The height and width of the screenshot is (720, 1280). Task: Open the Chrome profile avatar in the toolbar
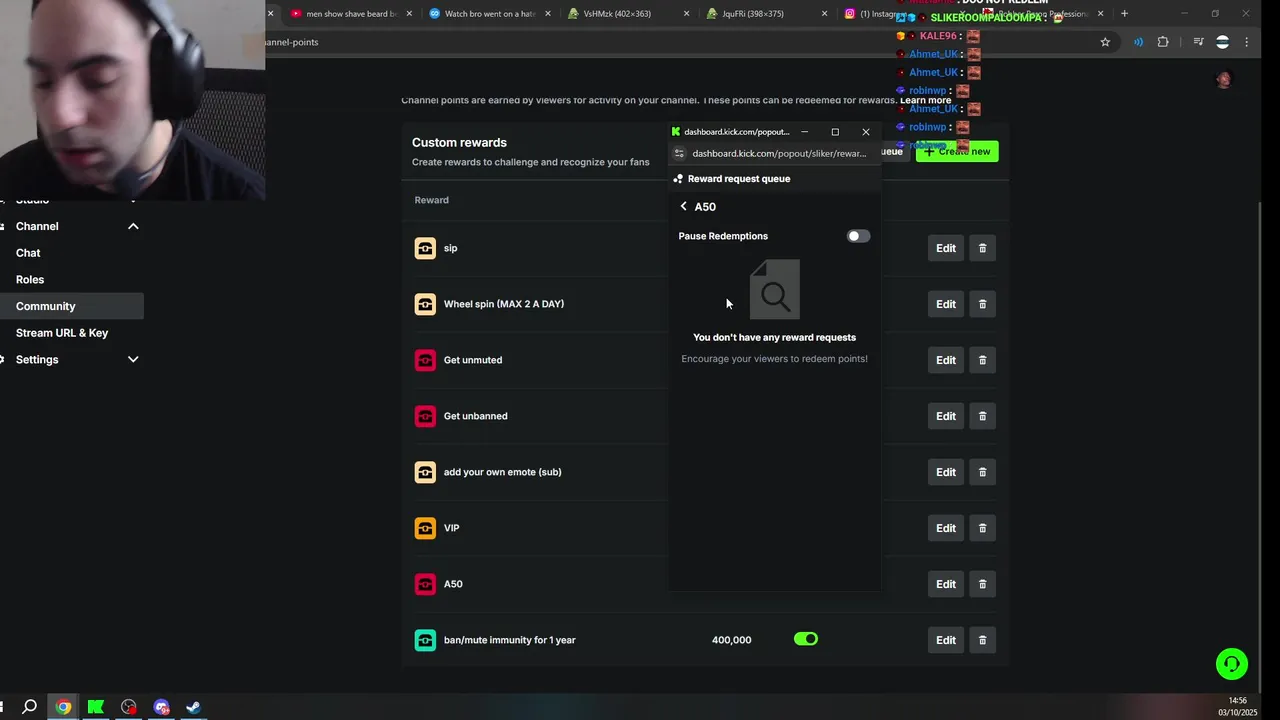point(1222,42)
